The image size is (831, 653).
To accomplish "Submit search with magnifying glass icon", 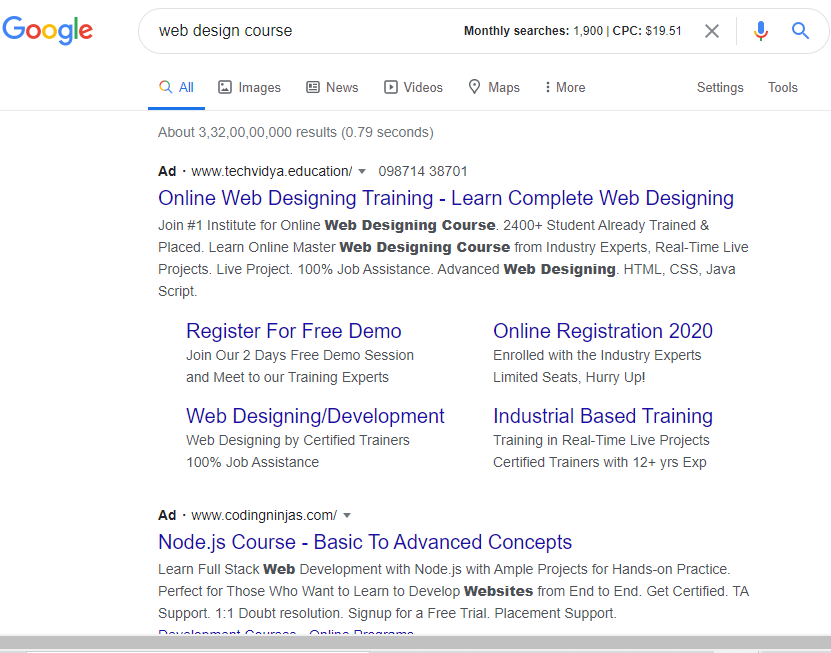I will pyautogui.click(x=800, y=31).
